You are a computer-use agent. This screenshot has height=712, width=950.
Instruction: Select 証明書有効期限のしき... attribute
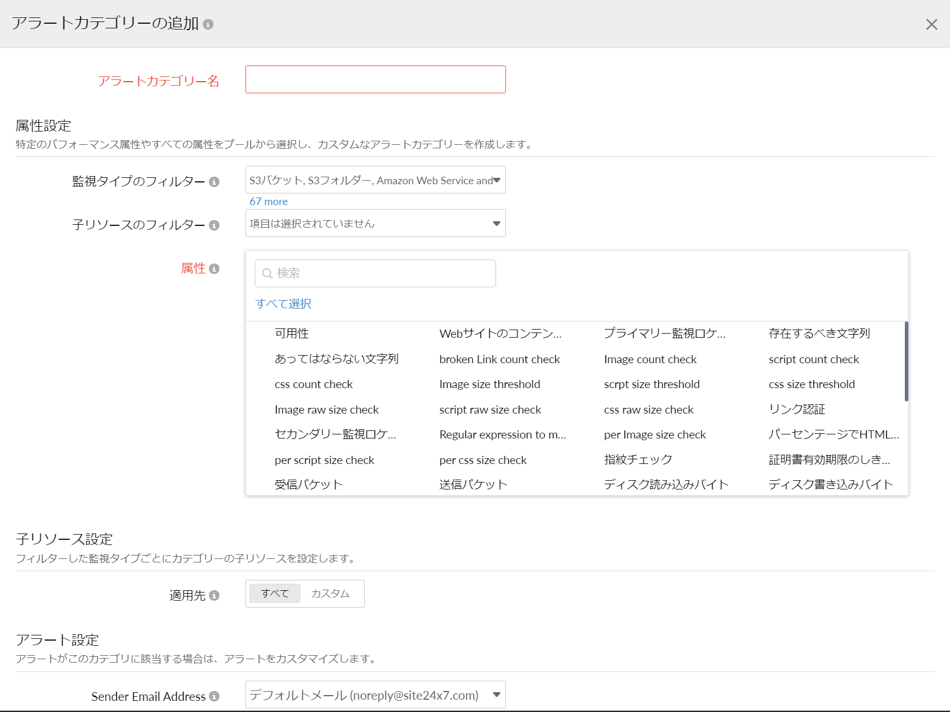829,460
